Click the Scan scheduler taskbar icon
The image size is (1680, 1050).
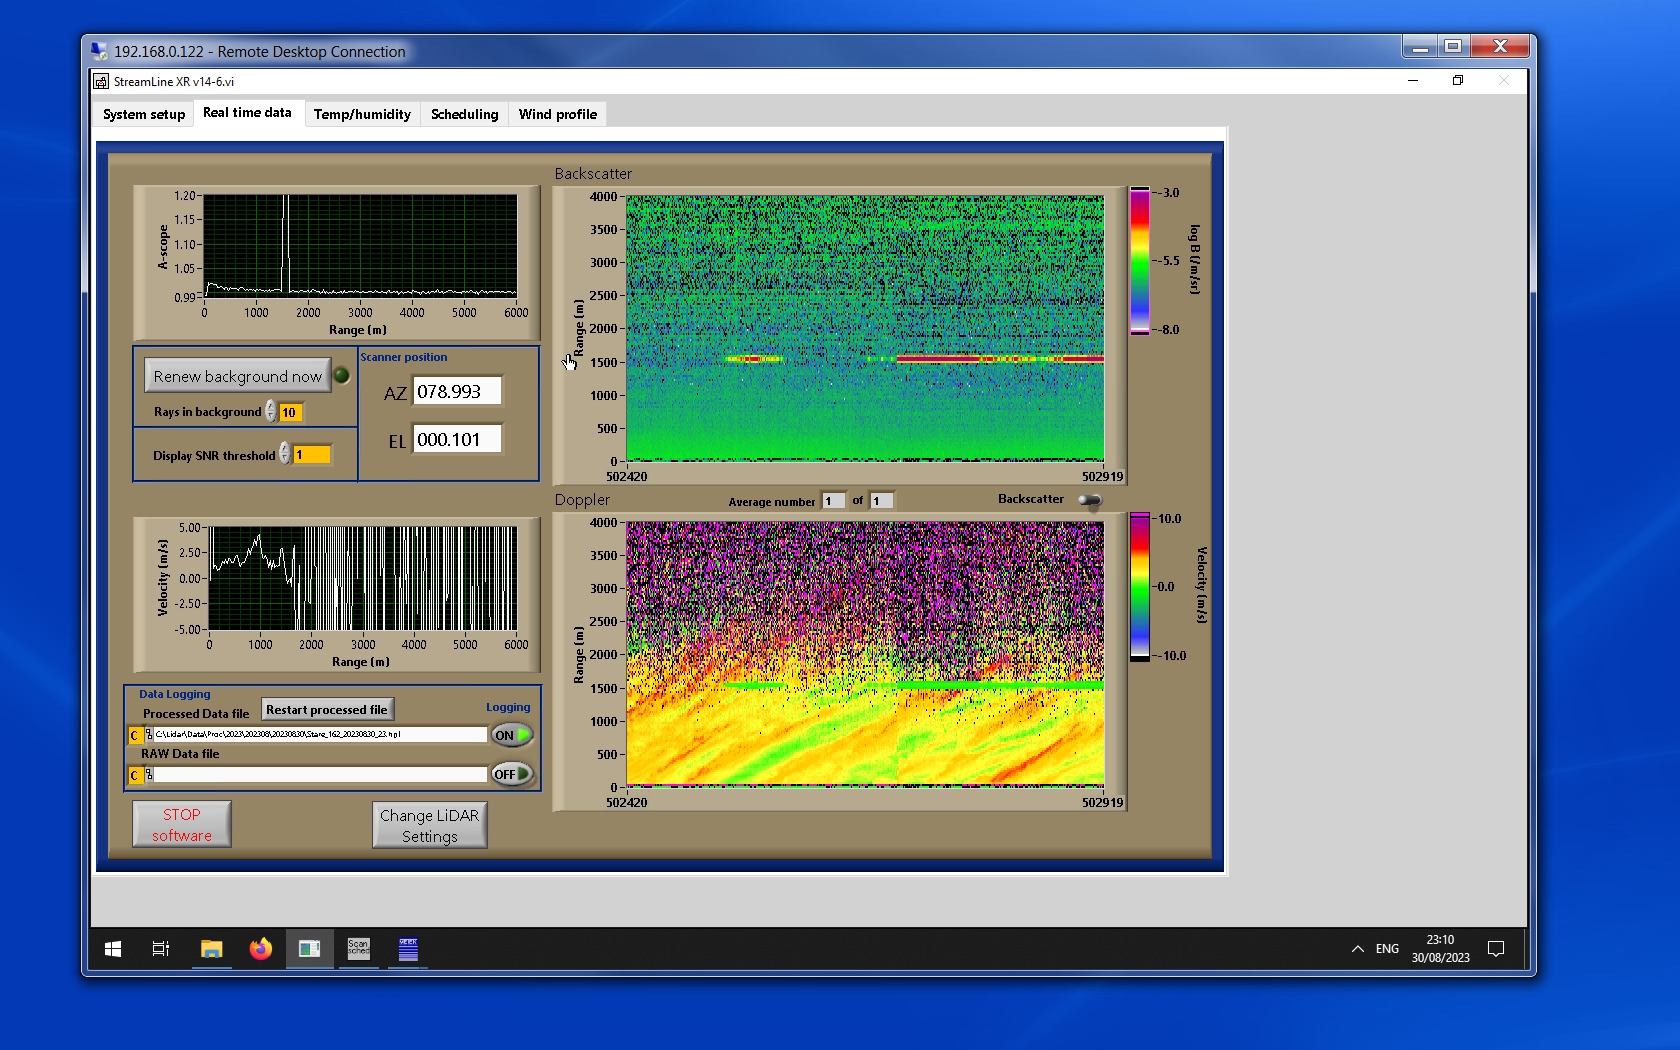(358, 949)
